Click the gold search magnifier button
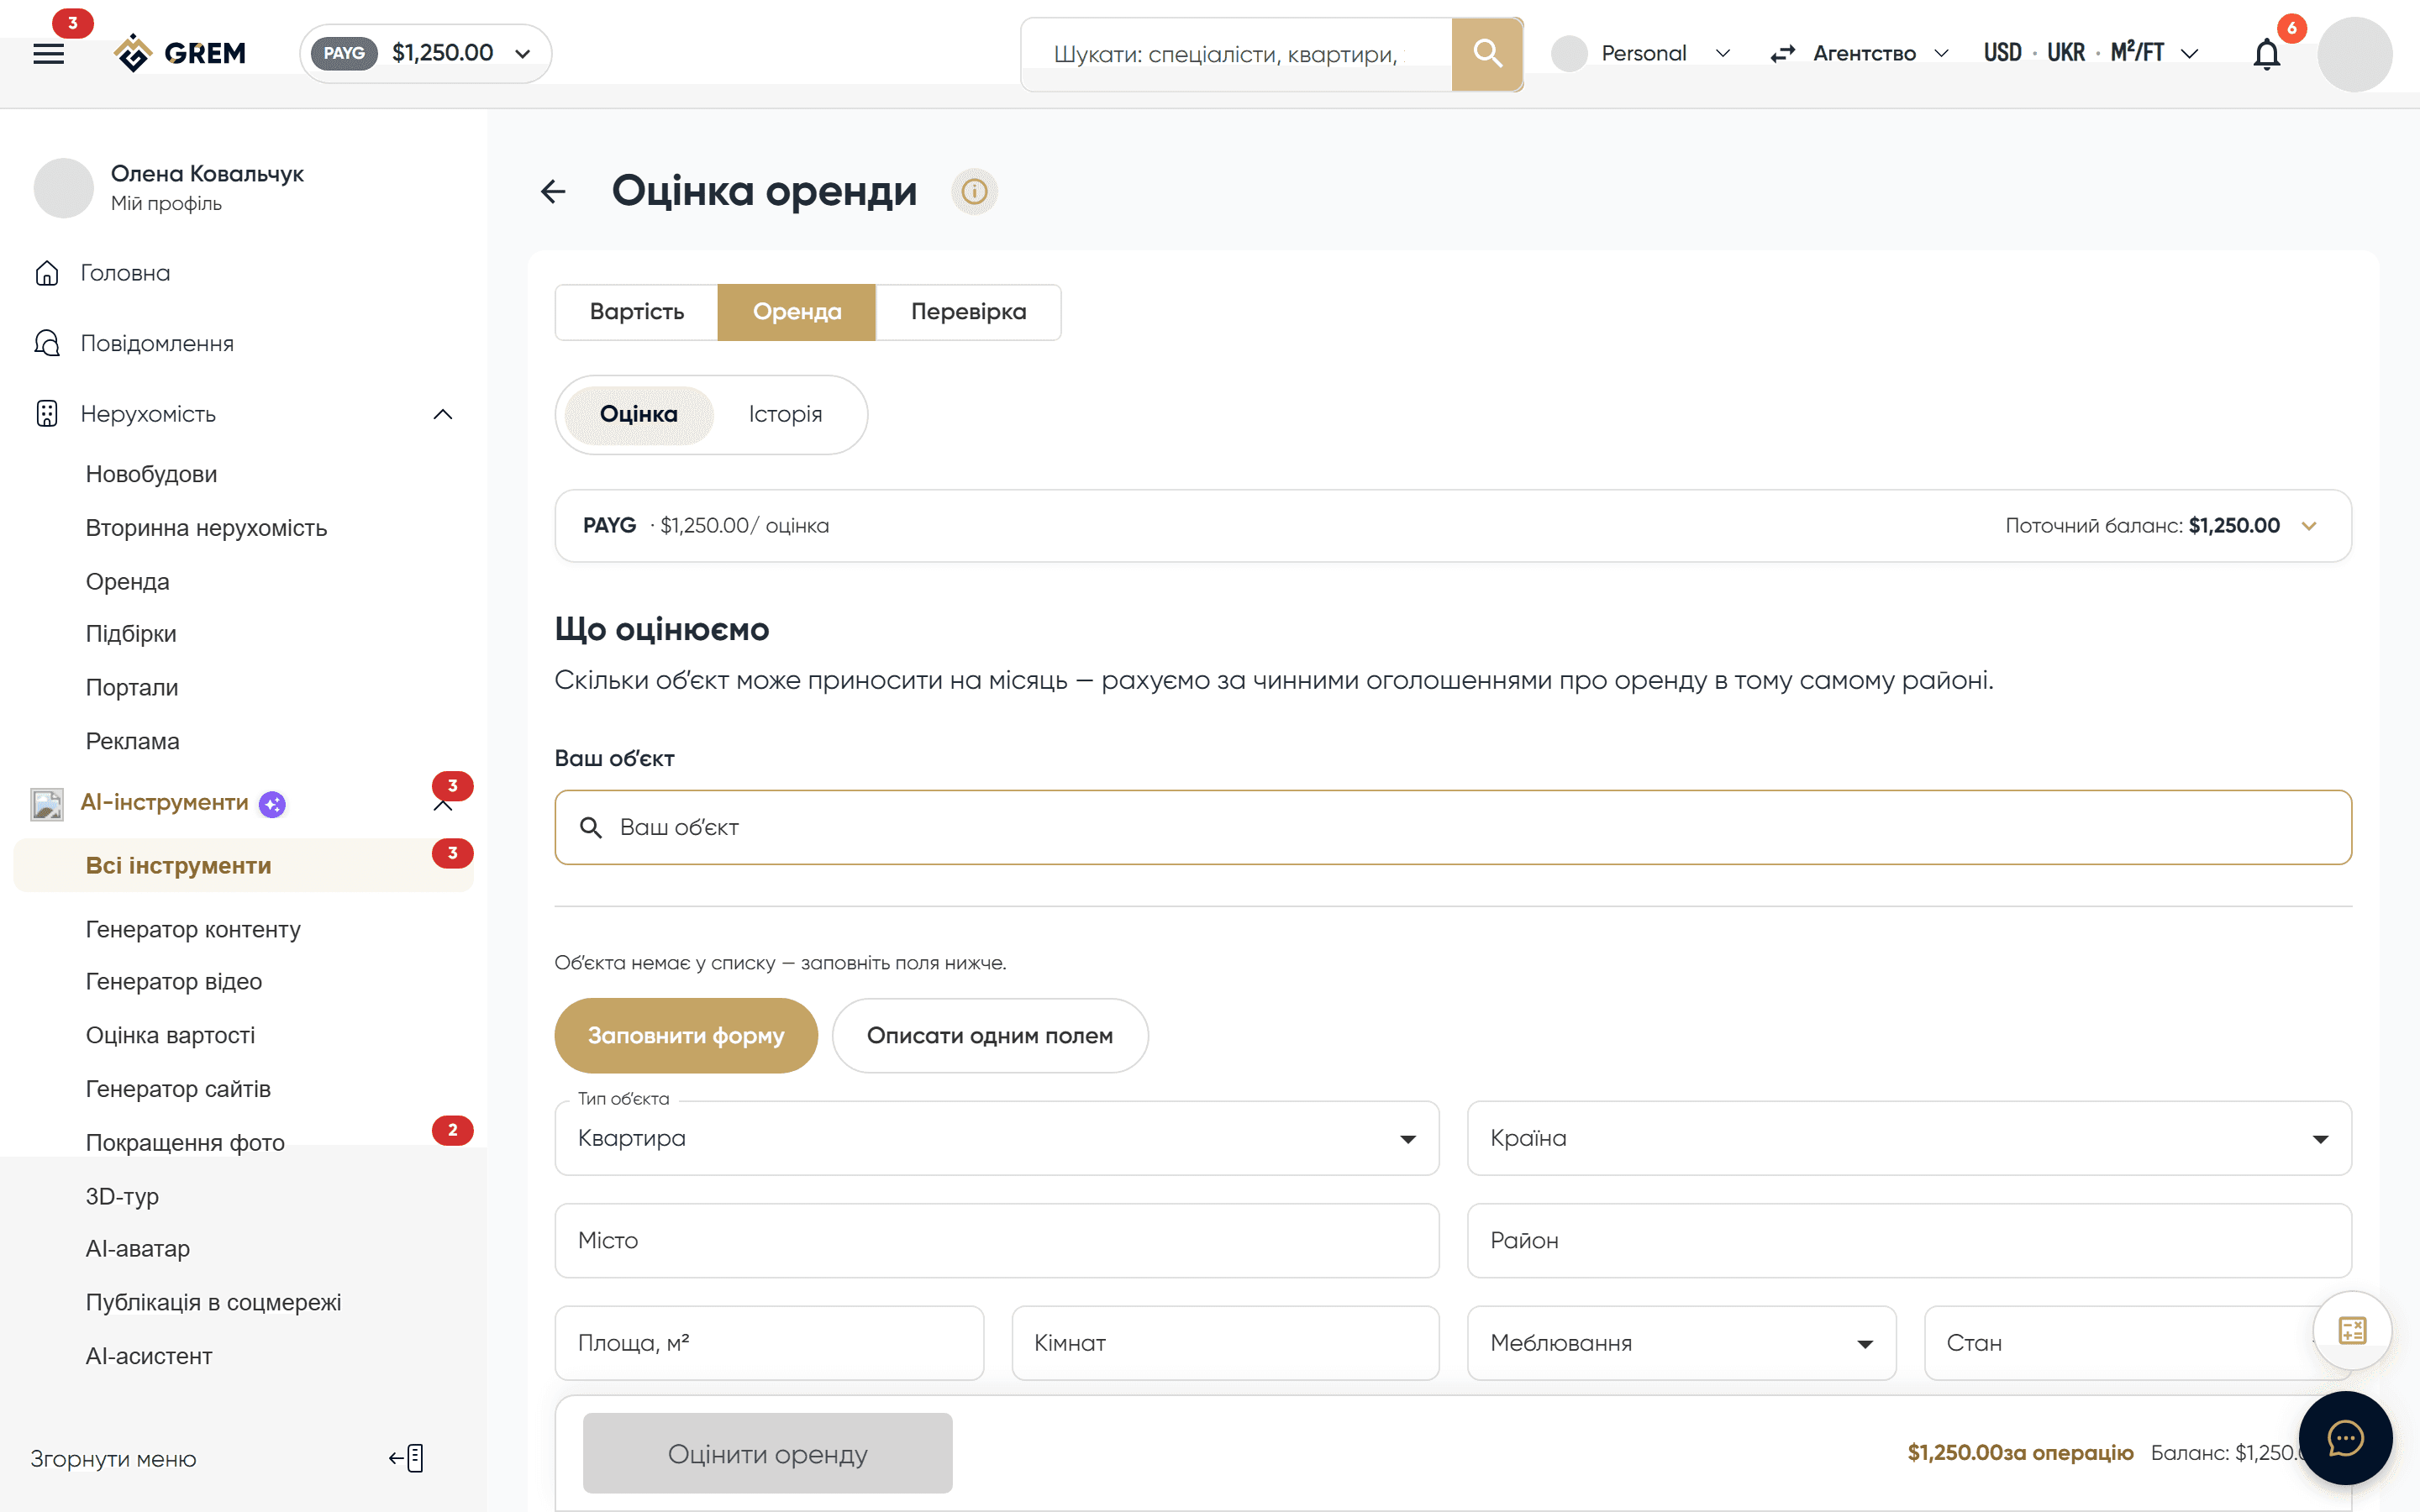 point(1487,53)
